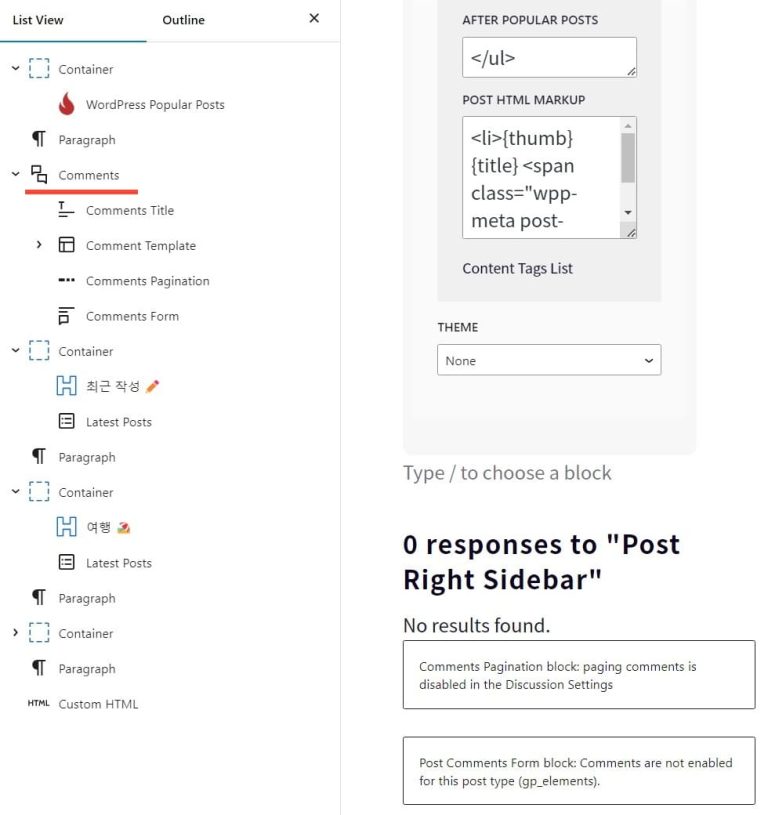768x815 pixels.
Task: Switch to the Outline tab
Action: pyautogui.click(x=183, y=19)
